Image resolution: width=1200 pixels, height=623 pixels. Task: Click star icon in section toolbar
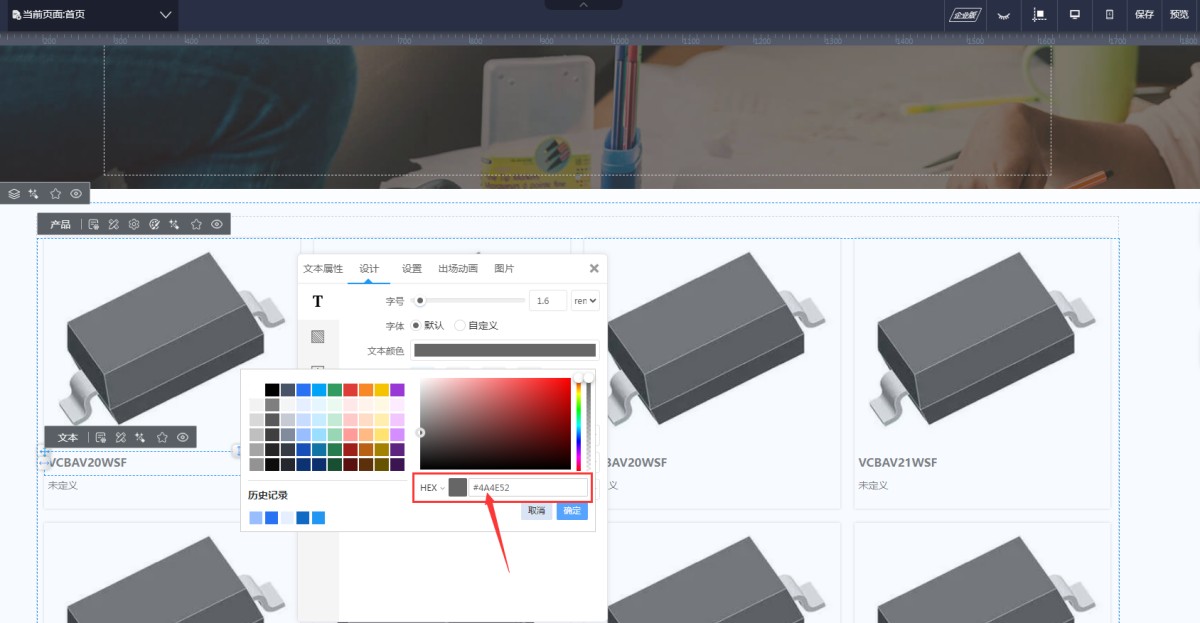pyautogui.click(x=55, y=194)
